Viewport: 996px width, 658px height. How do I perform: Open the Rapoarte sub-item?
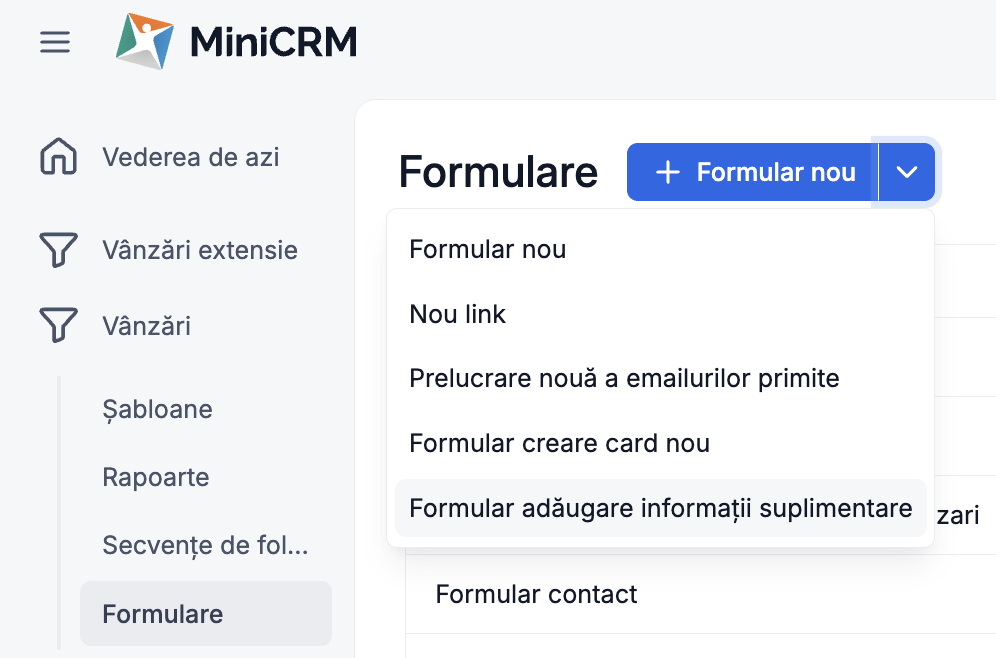[x=156, y=478]
